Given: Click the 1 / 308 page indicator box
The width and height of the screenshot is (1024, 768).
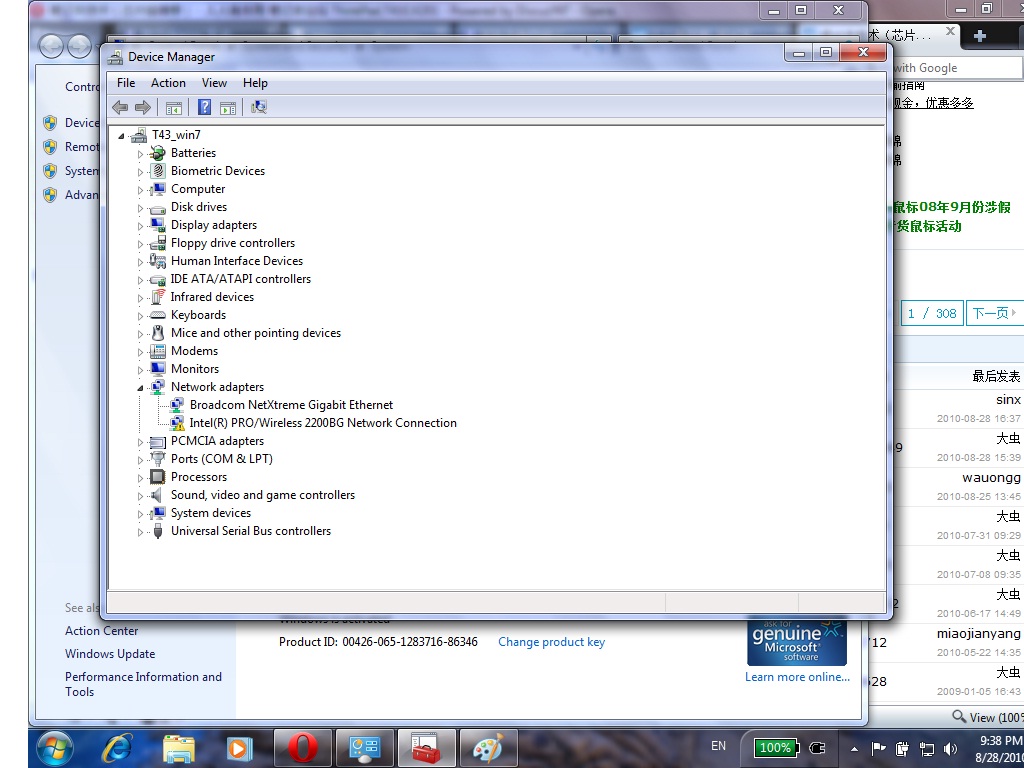Looking at the screenshot, I should coord(932,313).
